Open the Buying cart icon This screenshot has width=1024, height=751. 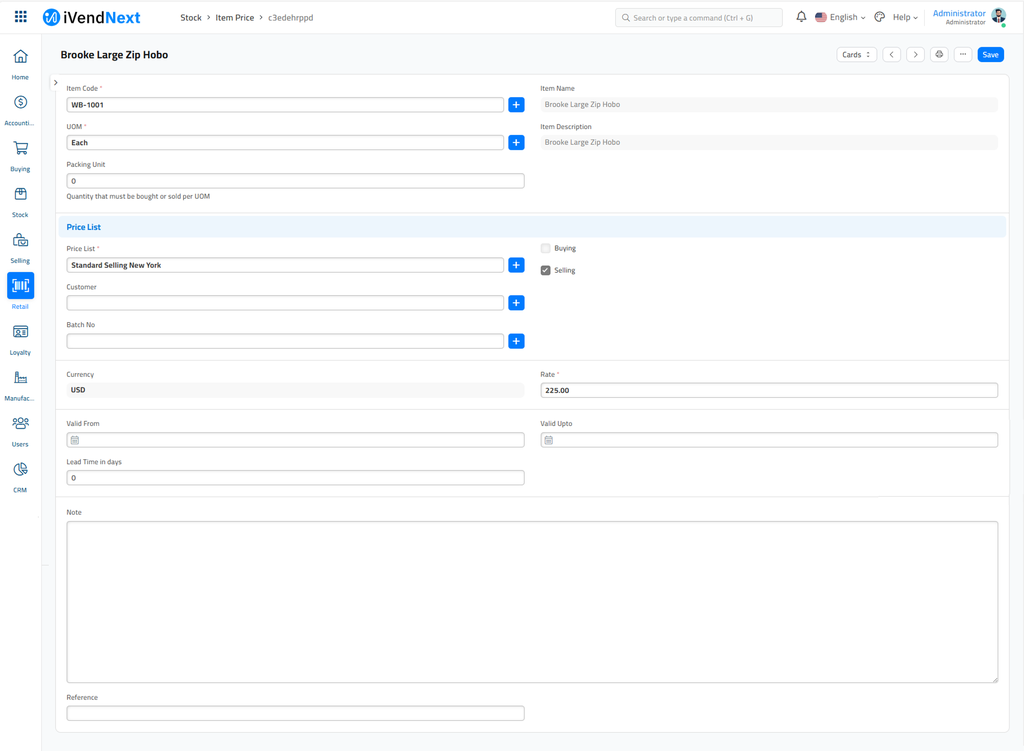click(20, 149)
